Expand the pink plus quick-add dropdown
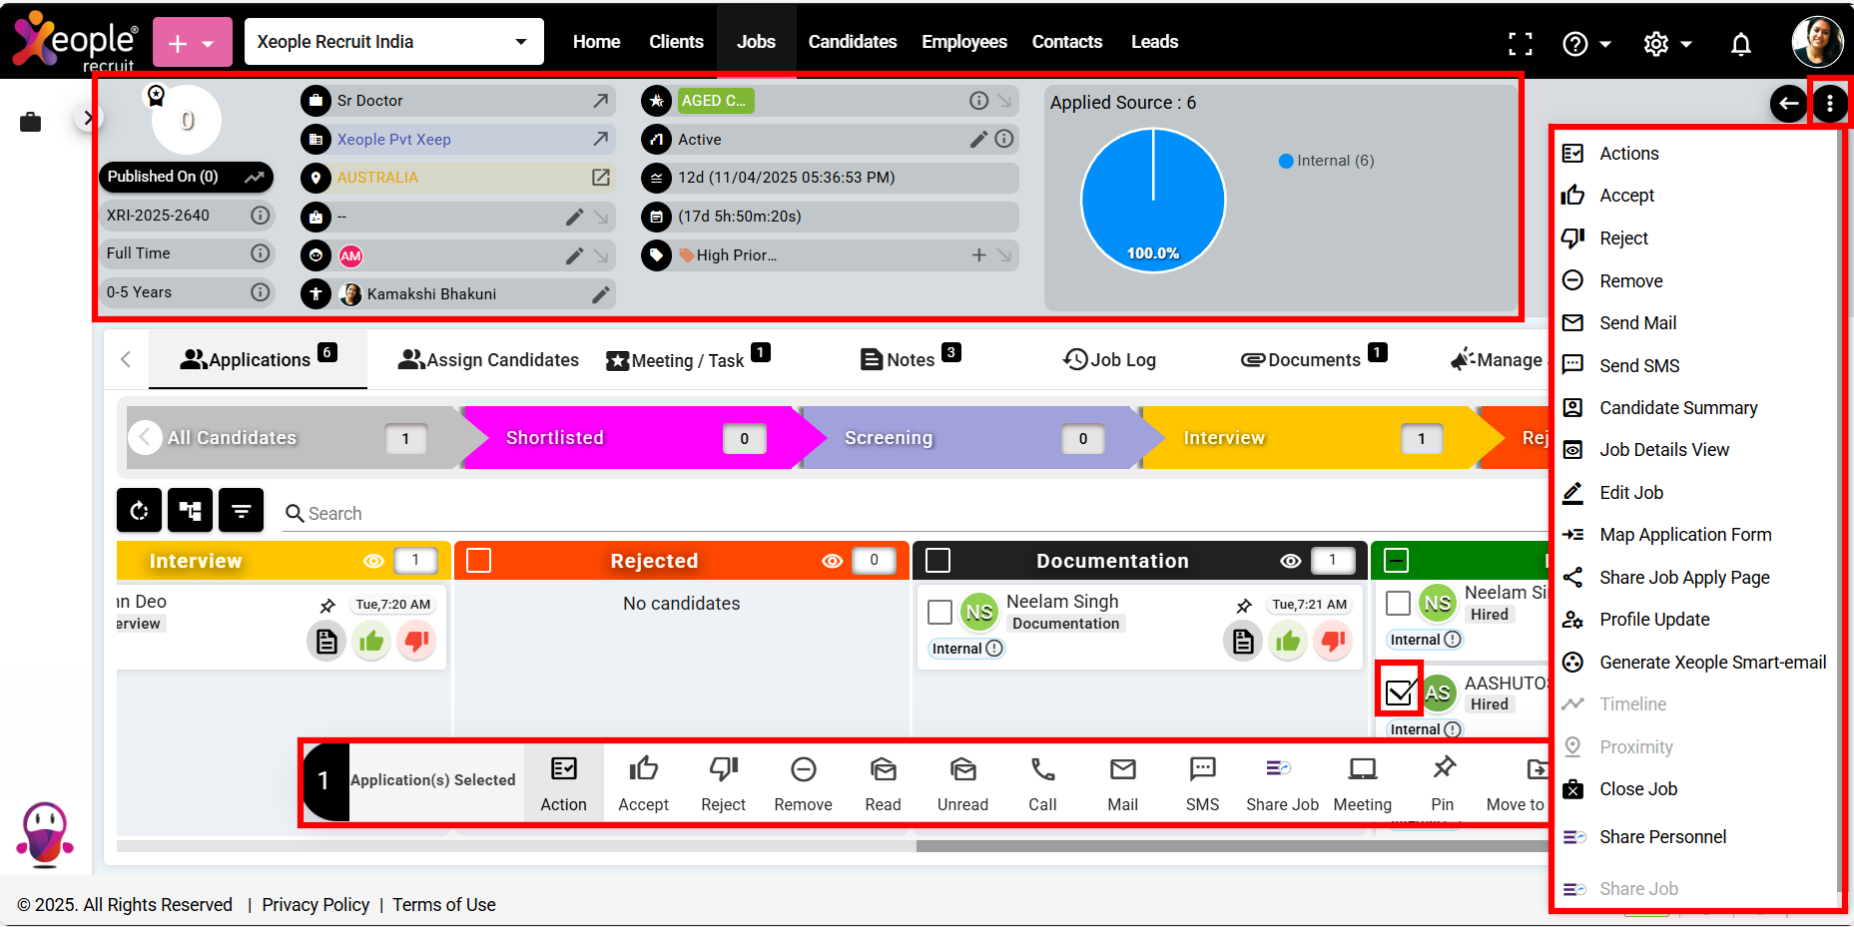The height and width of the screenshot is (927, 1854). (192, 42)
